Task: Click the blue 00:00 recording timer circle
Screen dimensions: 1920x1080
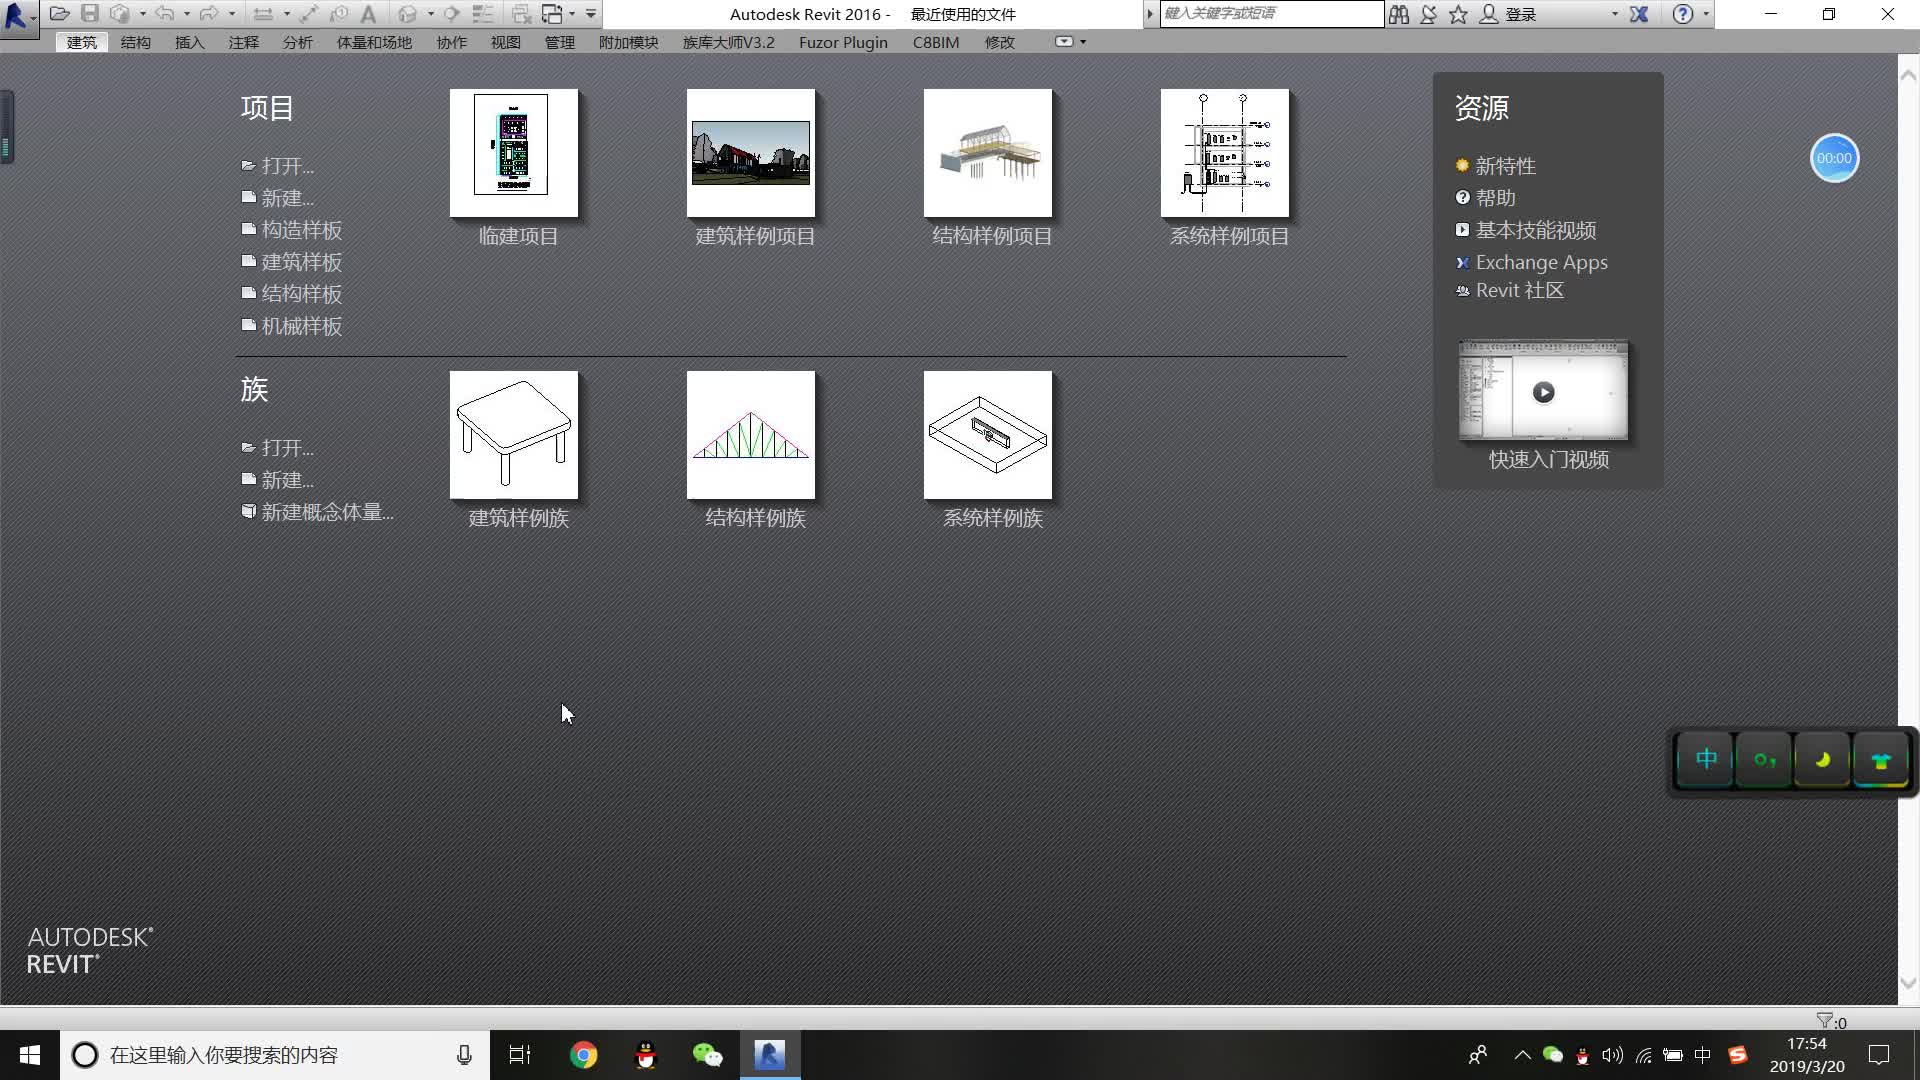Action: (x=1834, y=158)
